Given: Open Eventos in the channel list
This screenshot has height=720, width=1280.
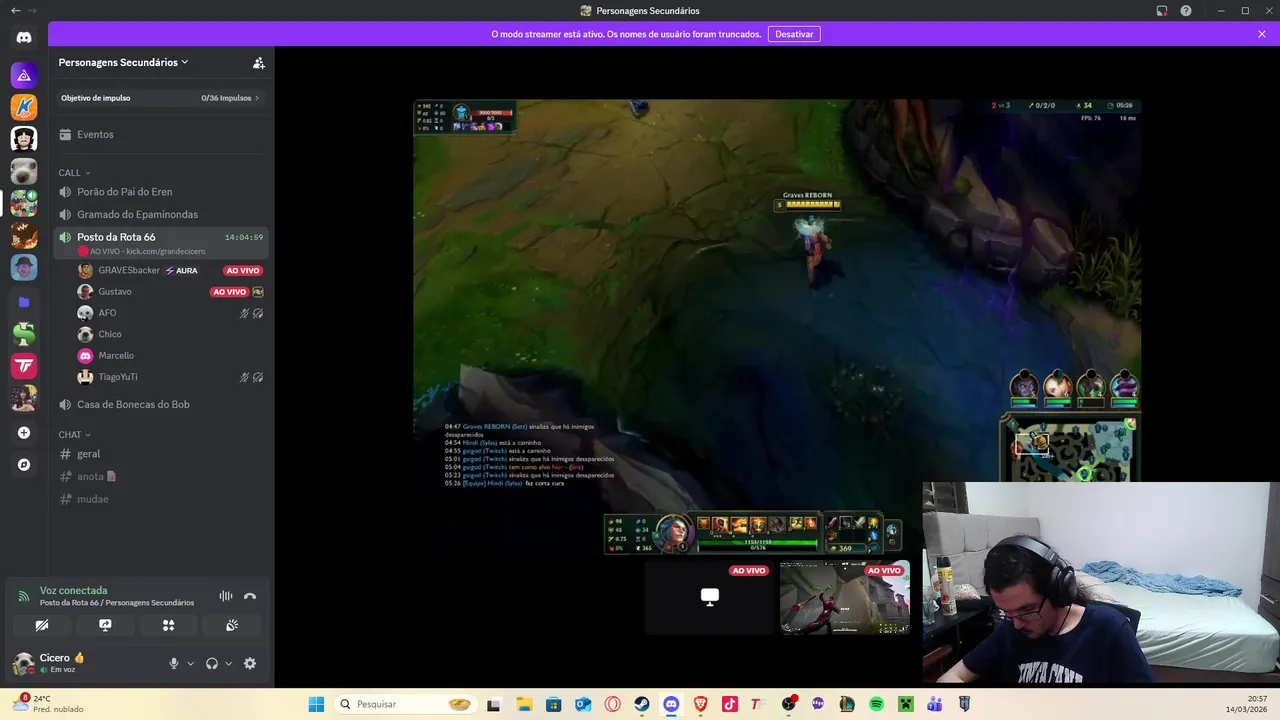Looking at the screenshot, I should (x=161, y=134).
